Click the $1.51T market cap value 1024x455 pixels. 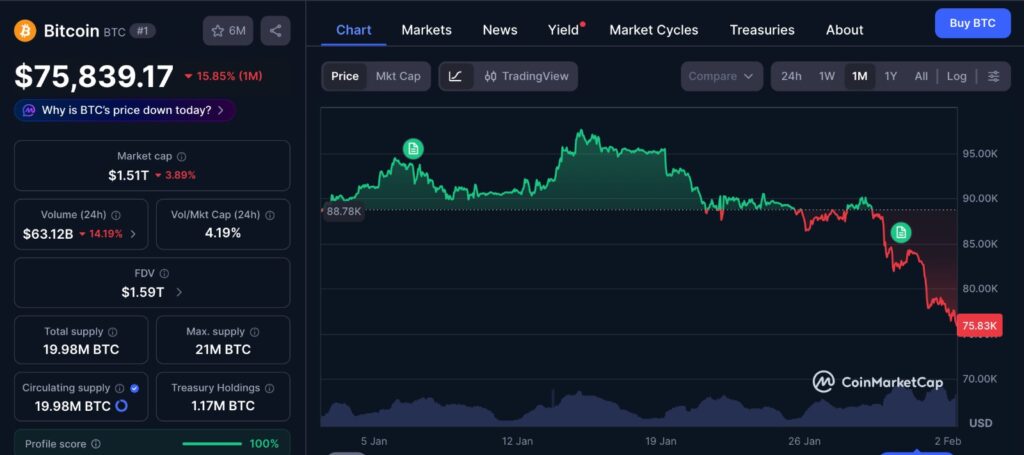coord(129,175)
